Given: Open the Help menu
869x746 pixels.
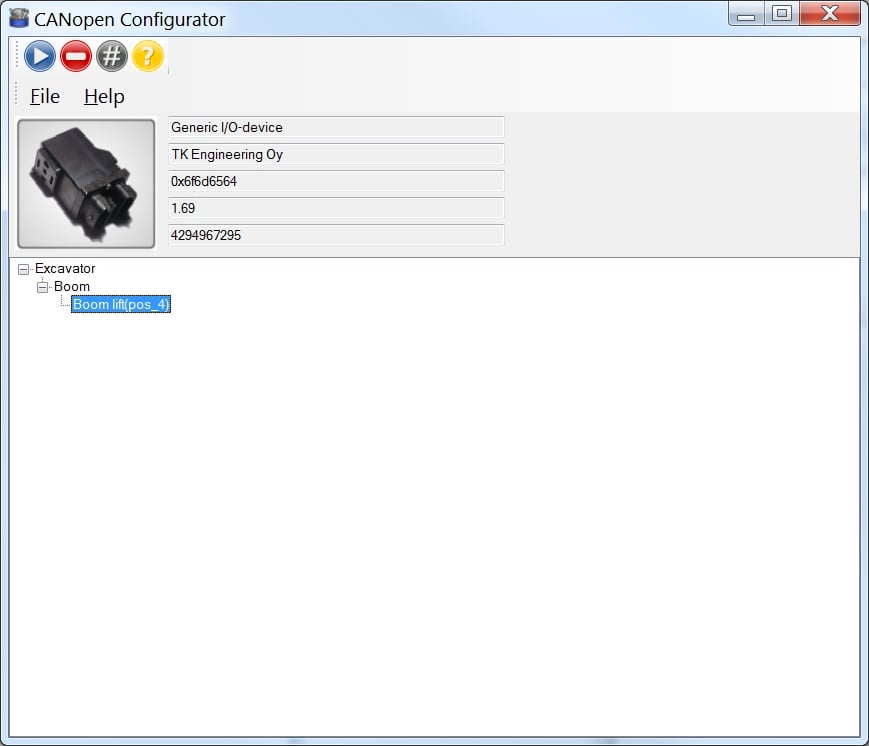Looking at the screenshot, I should point(103,96).
